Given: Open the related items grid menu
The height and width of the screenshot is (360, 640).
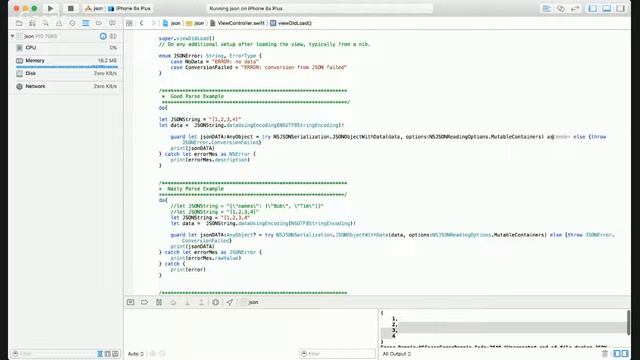Looking at the screenshot, I should coord(129,23).
